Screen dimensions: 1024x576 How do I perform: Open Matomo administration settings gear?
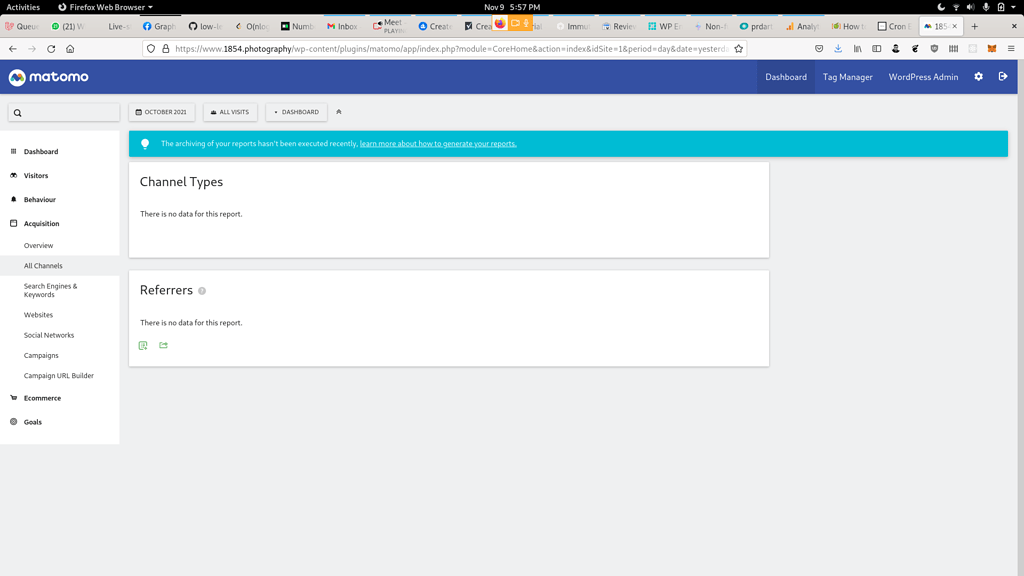[x=978, y=76]
